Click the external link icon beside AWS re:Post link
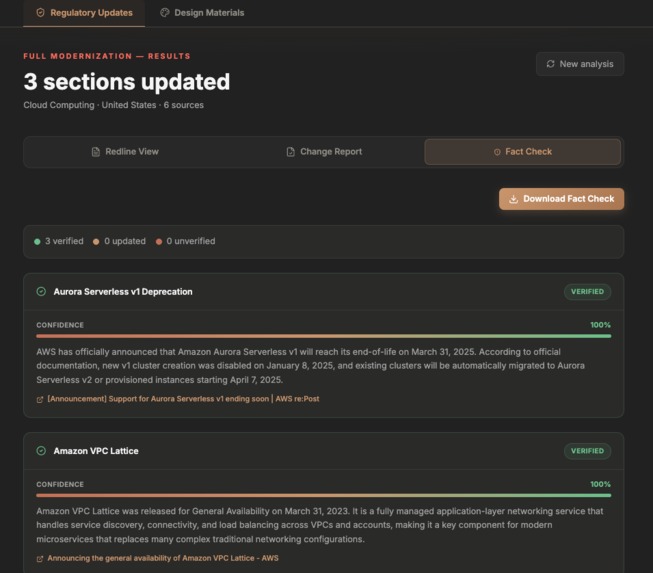 click(x=40, y=400)
